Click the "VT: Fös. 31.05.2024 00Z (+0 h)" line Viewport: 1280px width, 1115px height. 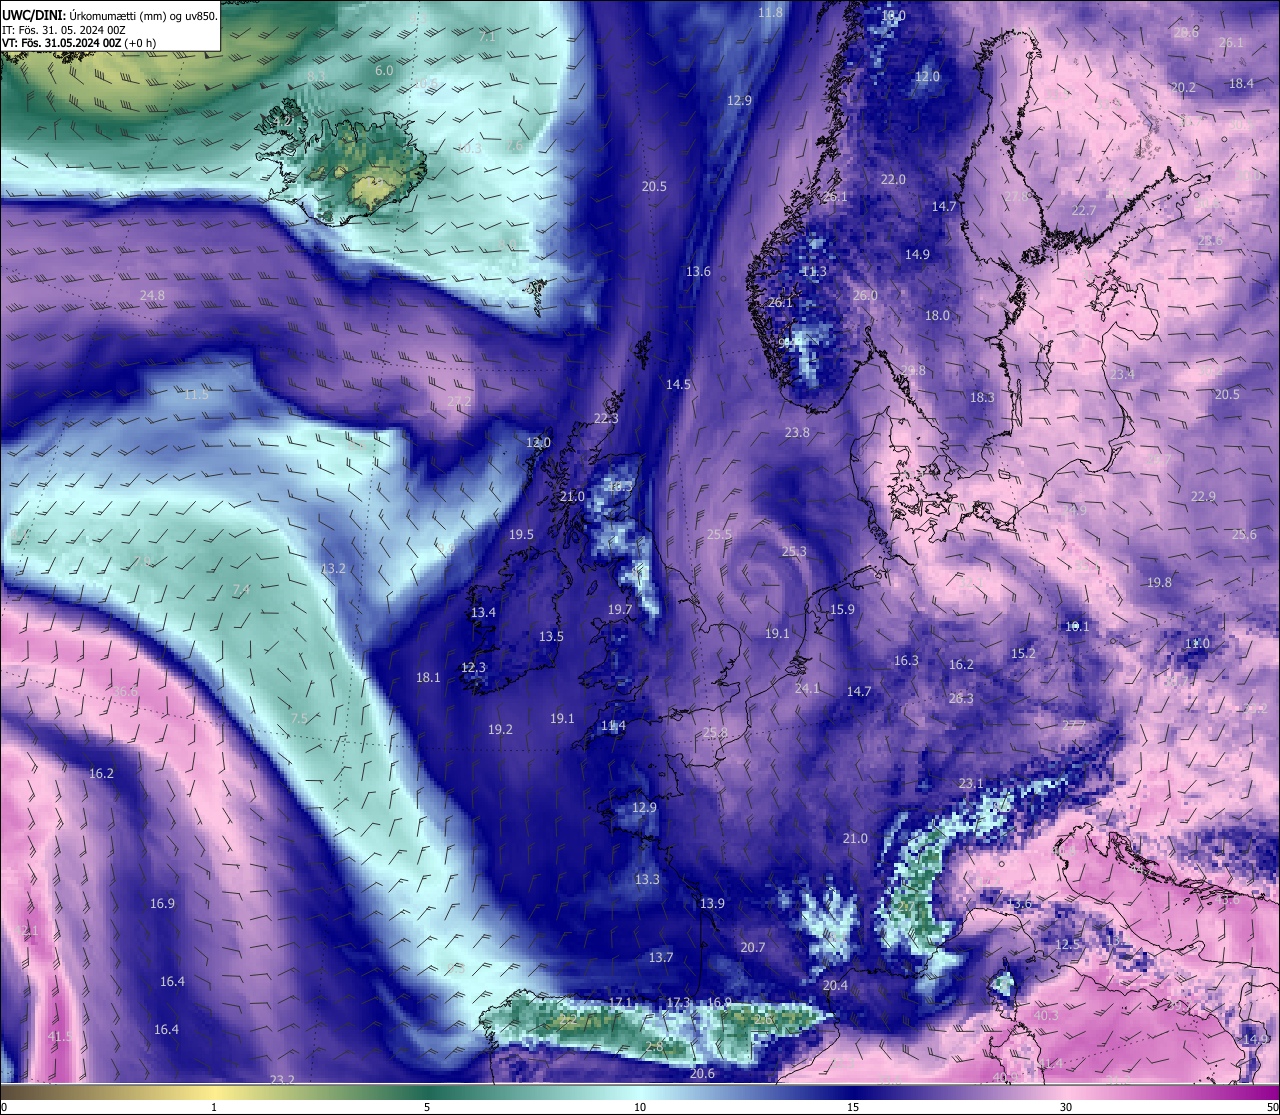tap(79, 43)
